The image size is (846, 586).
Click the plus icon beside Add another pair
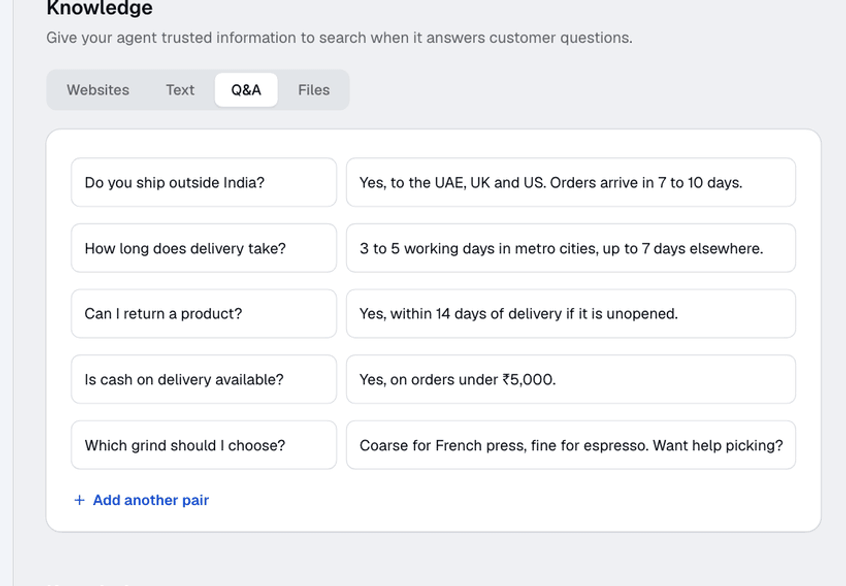click(x=79, y=500)
